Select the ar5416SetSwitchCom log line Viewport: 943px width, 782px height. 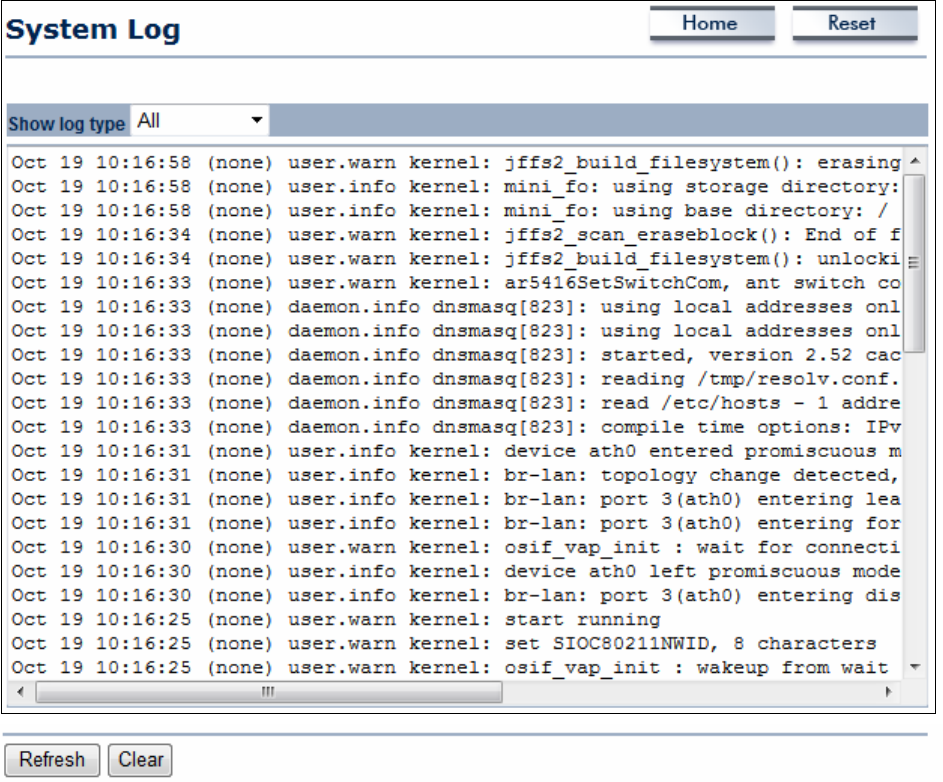[x=456, y=283]
